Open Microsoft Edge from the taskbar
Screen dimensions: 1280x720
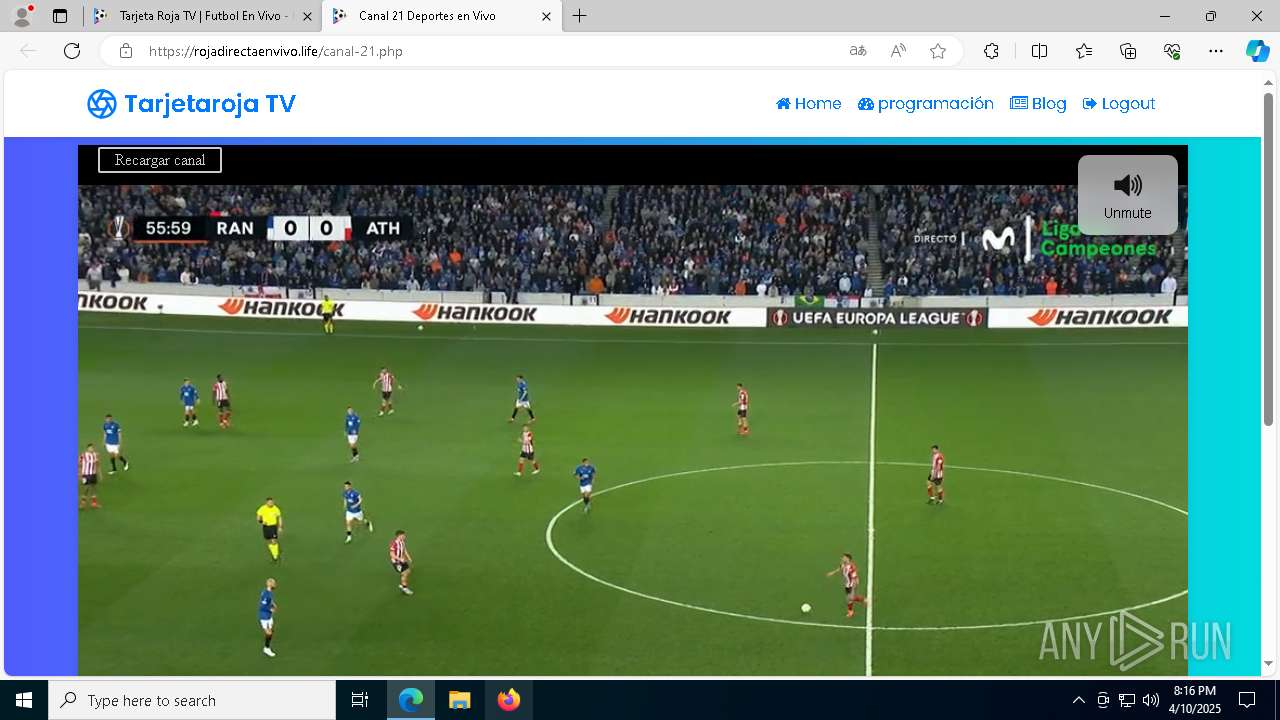(x=411, y=700)
